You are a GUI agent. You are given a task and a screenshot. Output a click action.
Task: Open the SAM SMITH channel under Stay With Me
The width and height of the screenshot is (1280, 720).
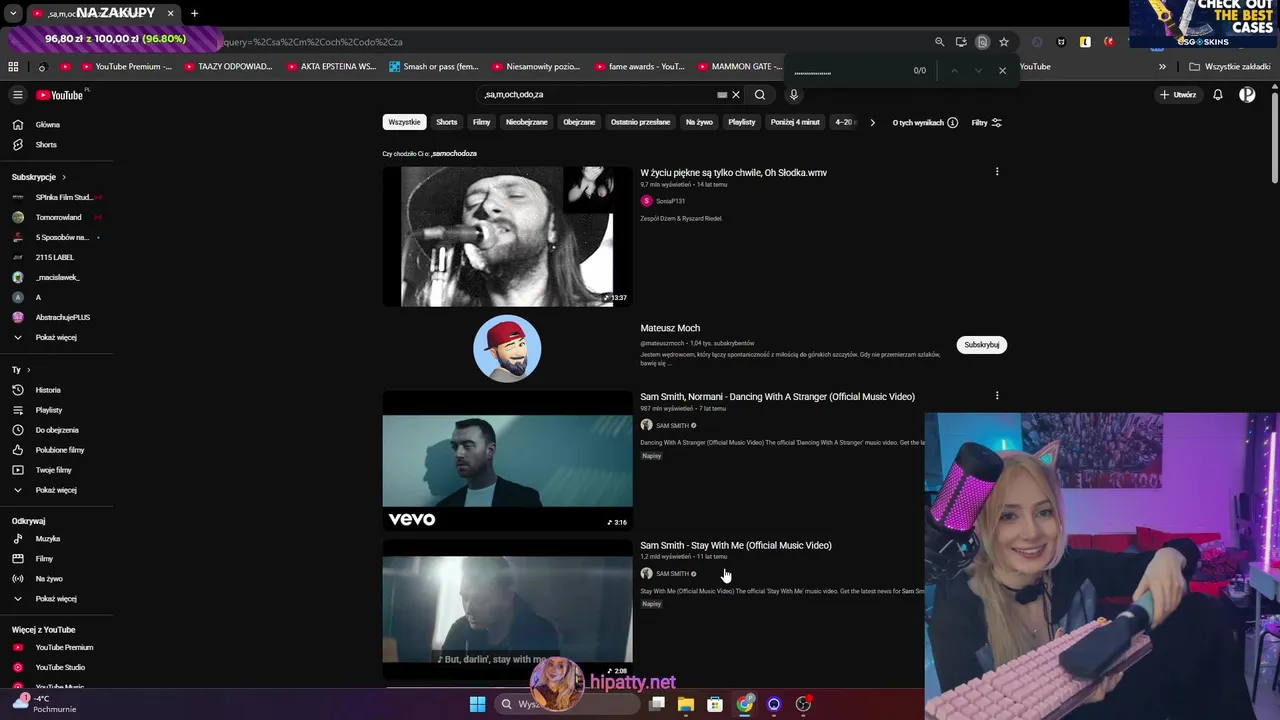(672, 574)
